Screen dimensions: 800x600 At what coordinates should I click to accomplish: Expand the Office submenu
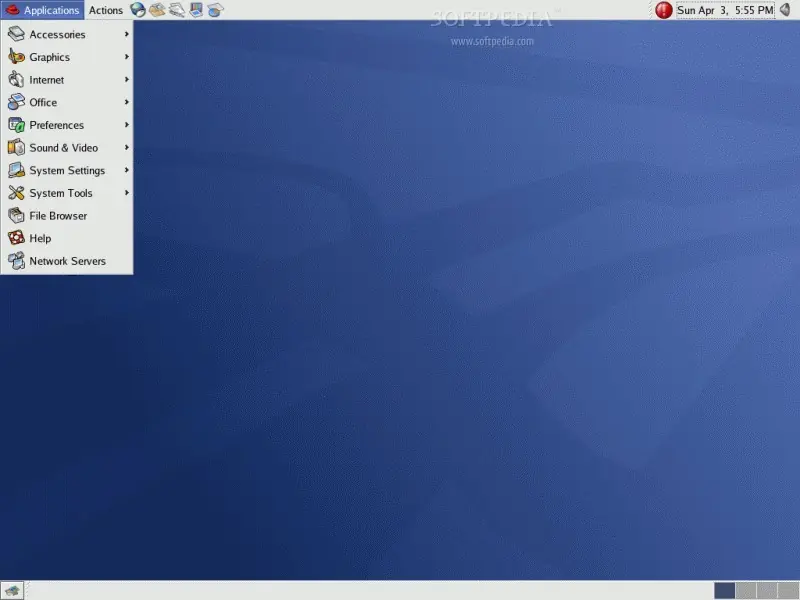67,102
